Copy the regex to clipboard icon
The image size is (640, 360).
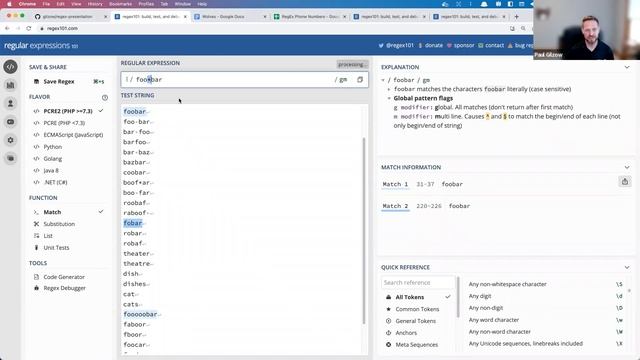tap(360, 80)
